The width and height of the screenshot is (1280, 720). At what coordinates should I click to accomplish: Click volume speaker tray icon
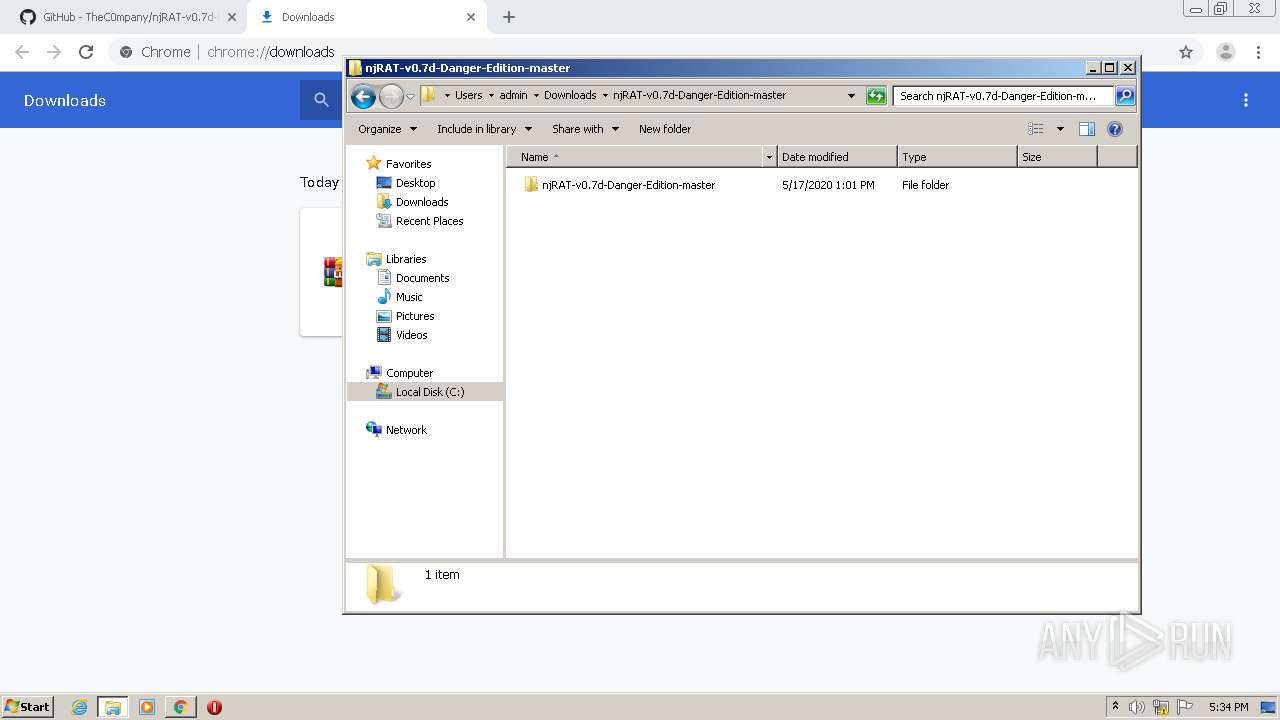pyautogui.click(x=1137, y=707)
